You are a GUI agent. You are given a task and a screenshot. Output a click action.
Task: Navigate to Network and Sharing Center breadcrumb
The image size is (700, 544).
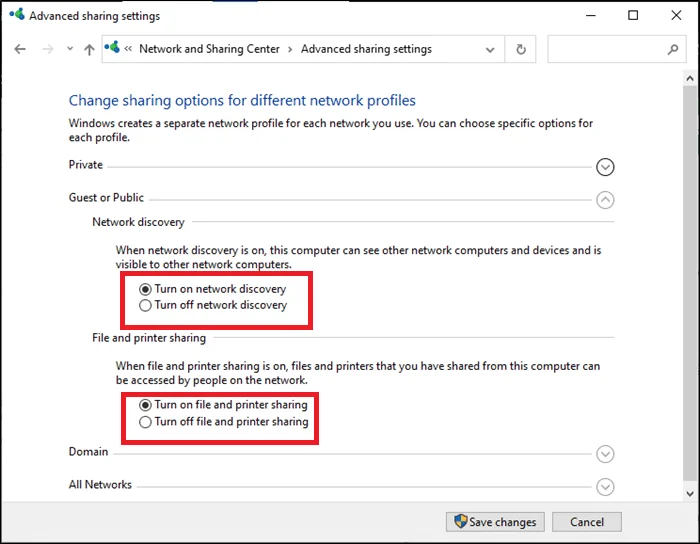click(209, 49)
